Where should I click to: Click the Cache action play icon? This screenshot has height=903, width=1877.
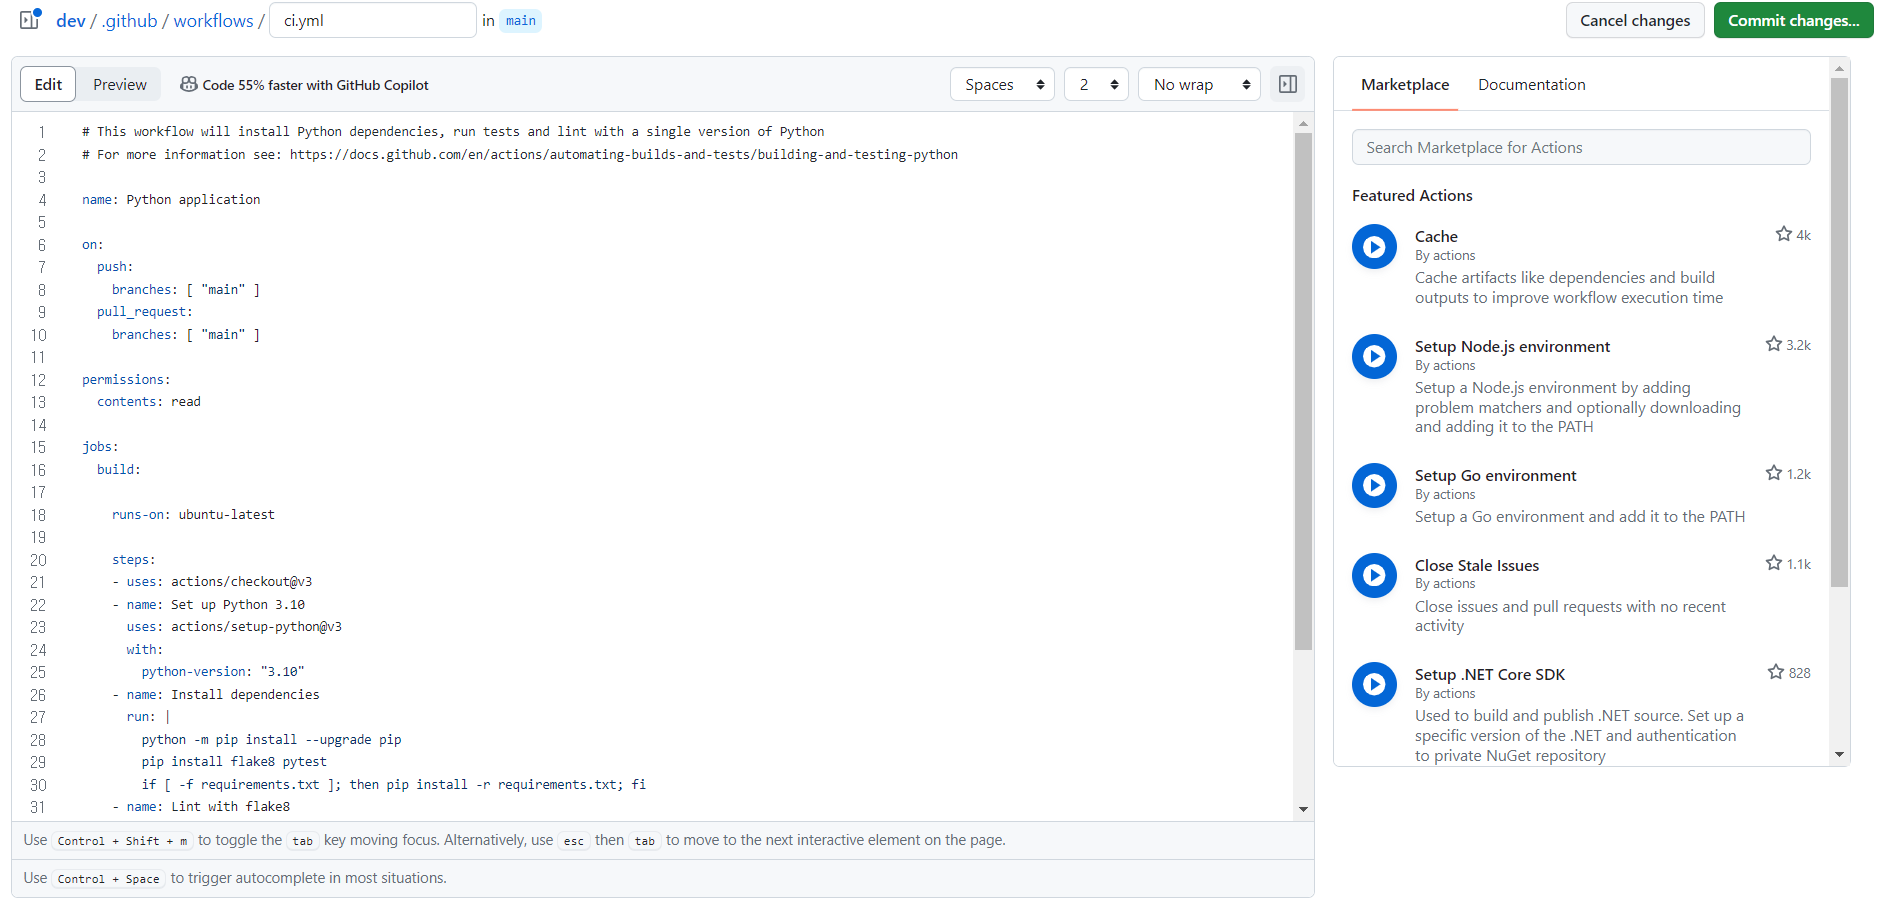pyautogui.click(x=1374, y=246)
